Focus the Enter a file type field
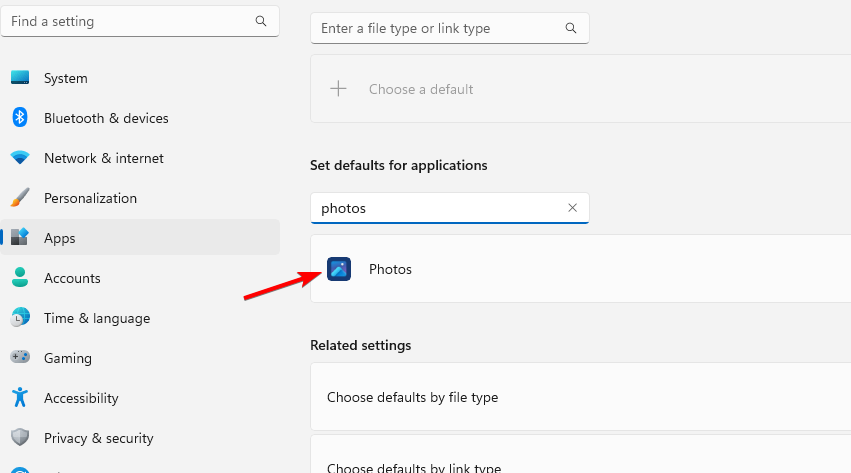This screenshot has width=851, height=473. tap(440, 29)
